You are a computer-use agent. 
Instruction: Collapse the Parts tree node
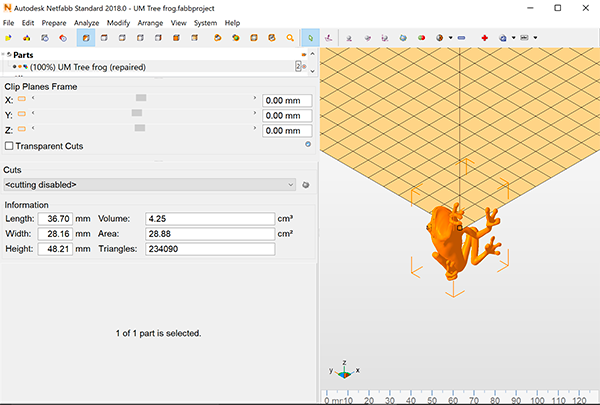3,54
